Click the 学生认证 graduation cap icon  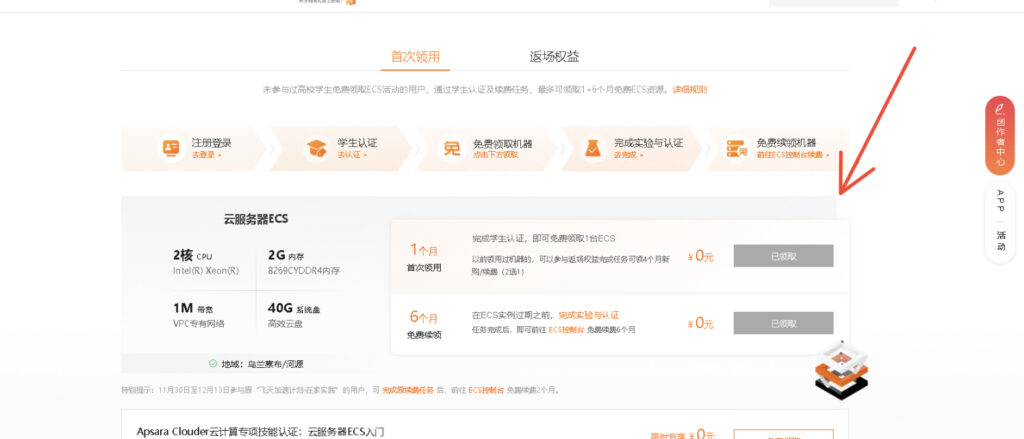pyautogui.click(x=317, y=148)
